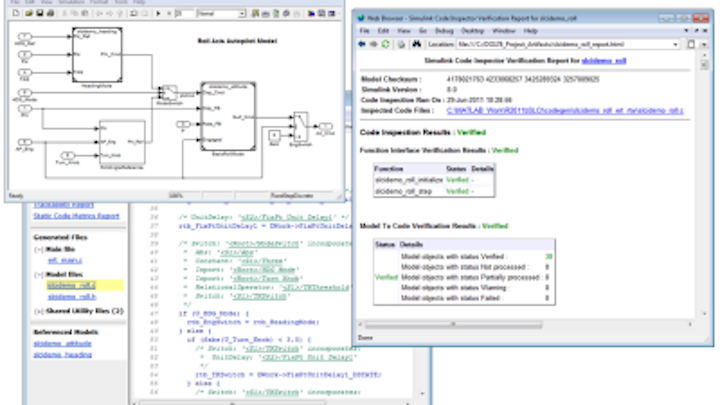
Task: Click Back arrow in Web Browser toolbar
Action: click(362, 44)
